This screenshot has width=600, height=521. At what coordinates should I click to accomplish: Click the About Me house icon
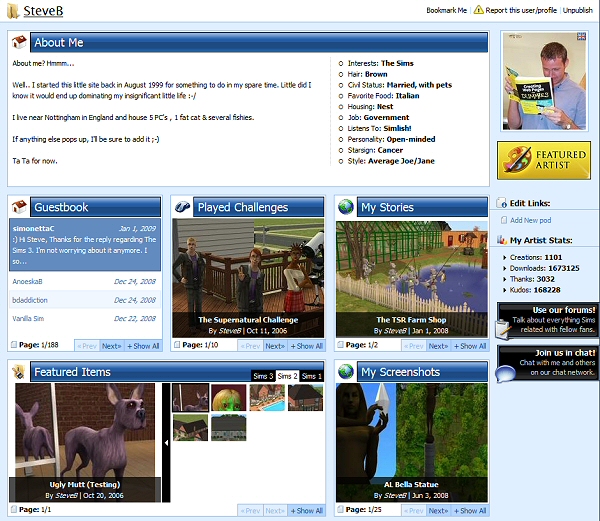[x=19, y=42]
